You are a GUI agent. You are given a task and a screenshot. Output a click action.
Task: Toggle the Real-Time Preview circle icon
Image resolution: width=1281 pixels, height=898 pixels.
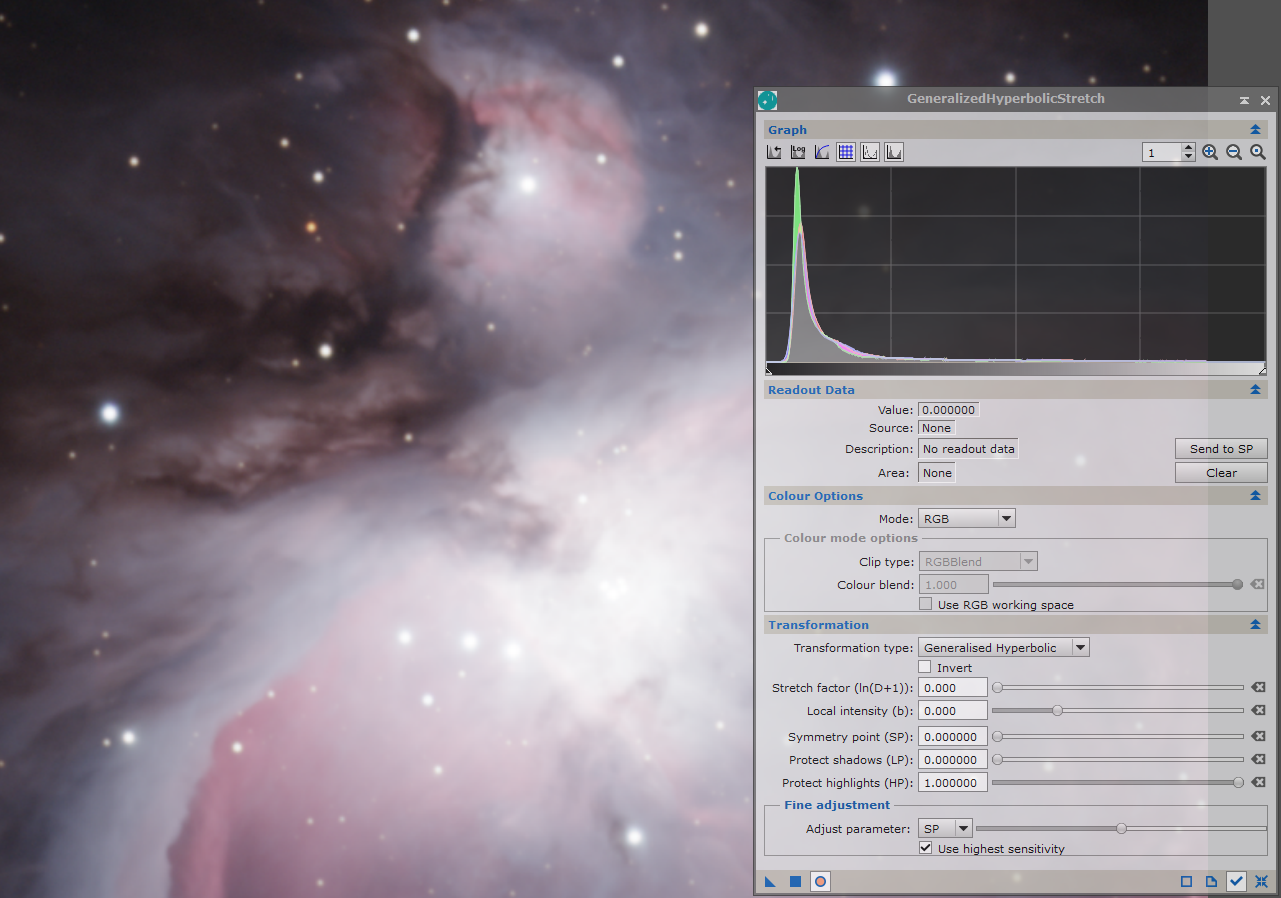(820, 881)
